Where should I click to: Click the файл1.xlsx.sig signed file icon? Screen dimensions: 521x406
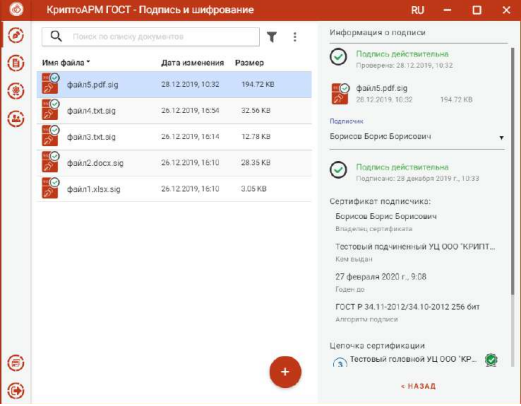point(50,188)
